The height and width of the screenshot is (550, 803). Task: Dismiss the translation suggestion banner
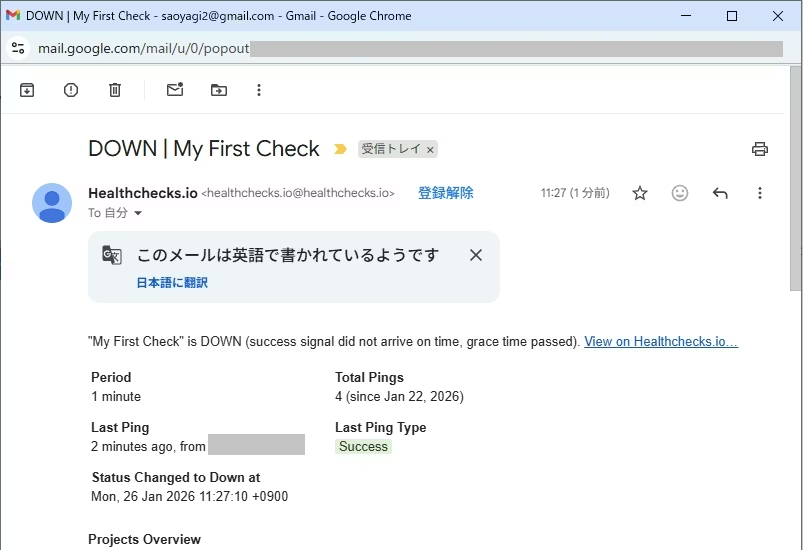coord(476,255)
